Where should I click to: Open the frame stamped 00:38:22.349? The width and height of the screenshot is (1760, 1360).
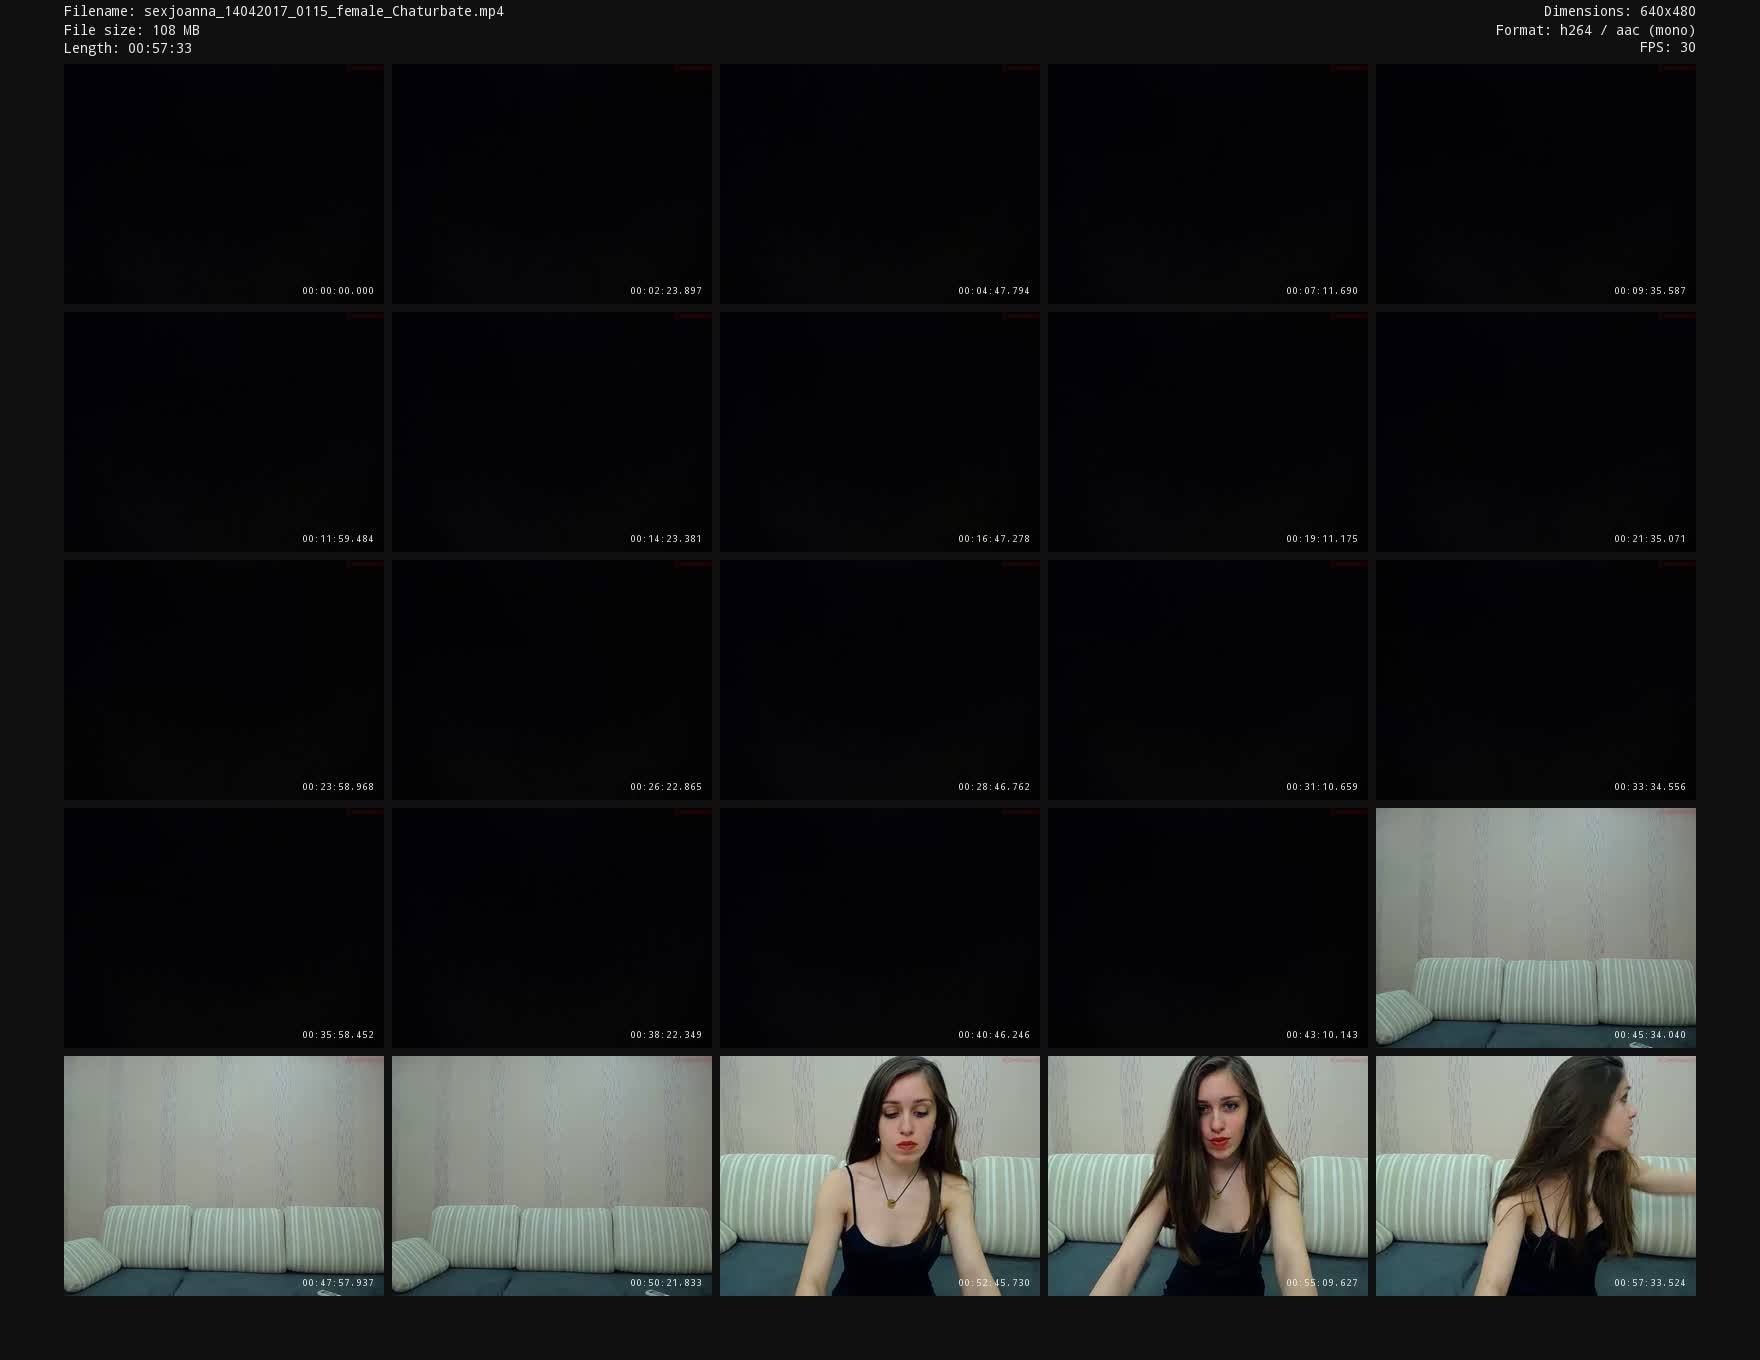[551, 928]
